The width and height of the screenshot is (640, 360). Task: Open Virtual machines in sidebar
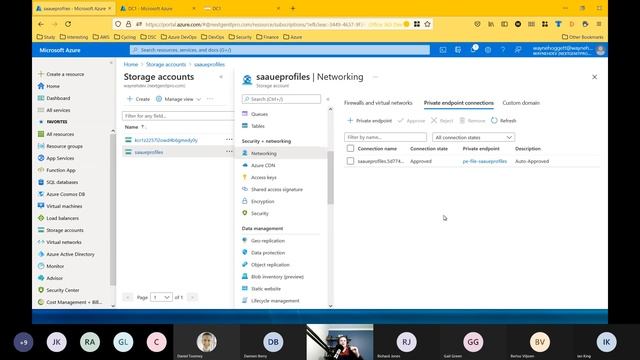[60, 207]
